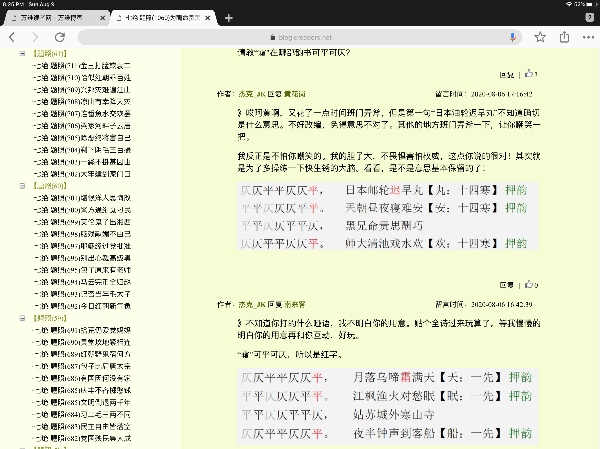Go back with the browser back arrow
The image size is (600, 449).
[x=12, y=37]
